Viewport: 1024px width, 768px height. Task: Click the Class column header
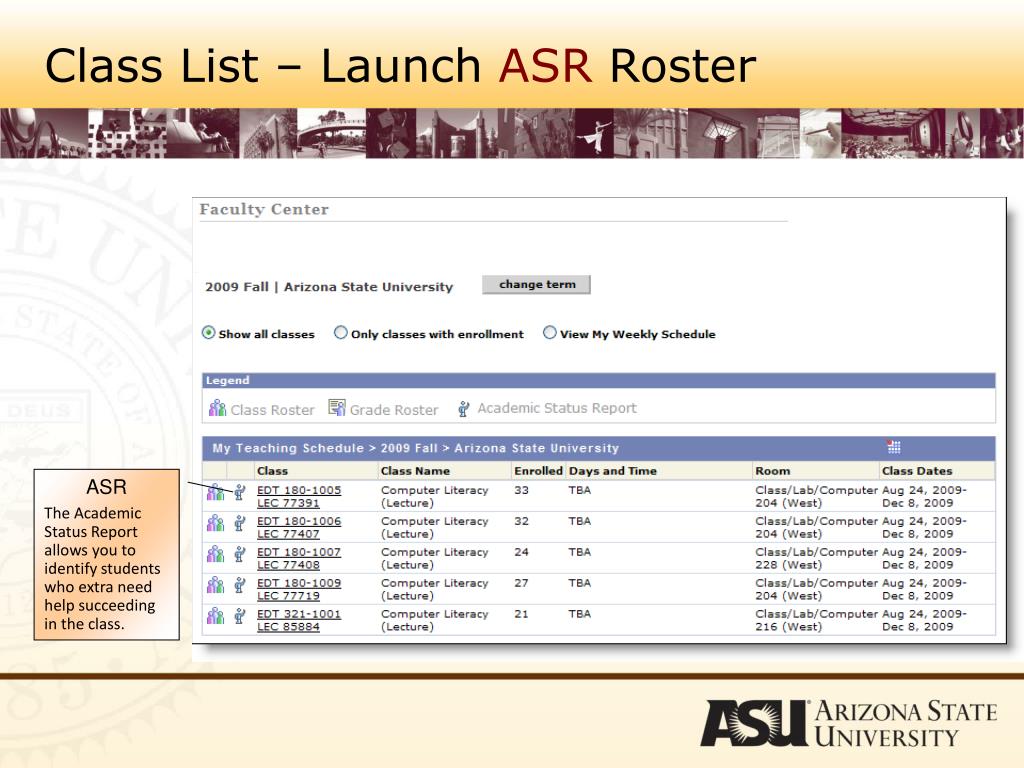[x=272, y=471]
